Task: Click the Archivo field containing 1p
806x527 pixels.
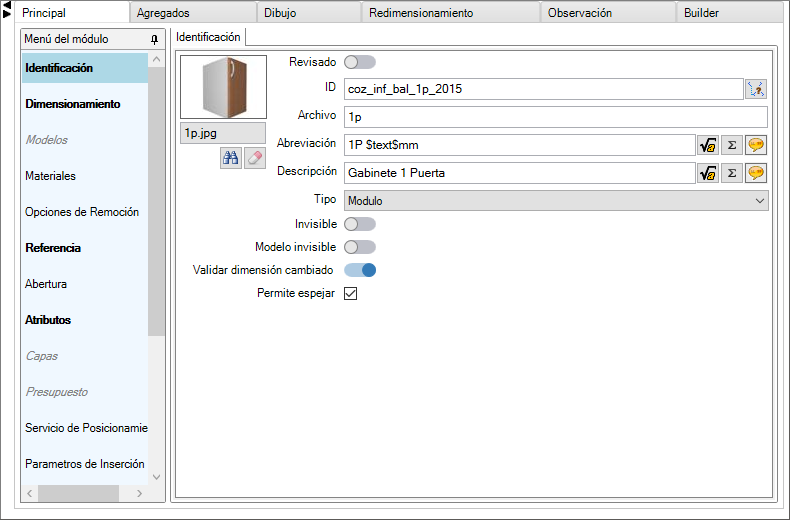Action: coord(556,117)
